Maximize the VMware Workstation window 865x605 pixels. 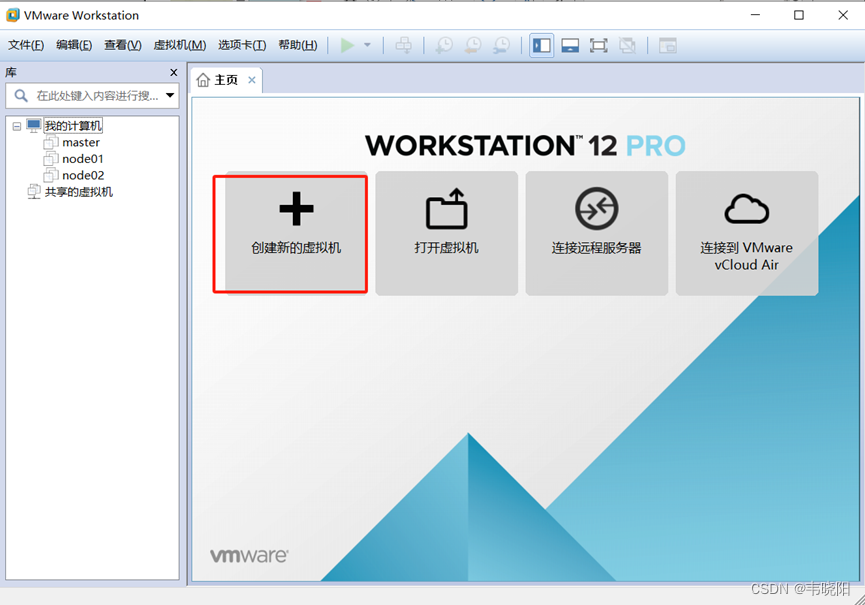pos(799,15)
